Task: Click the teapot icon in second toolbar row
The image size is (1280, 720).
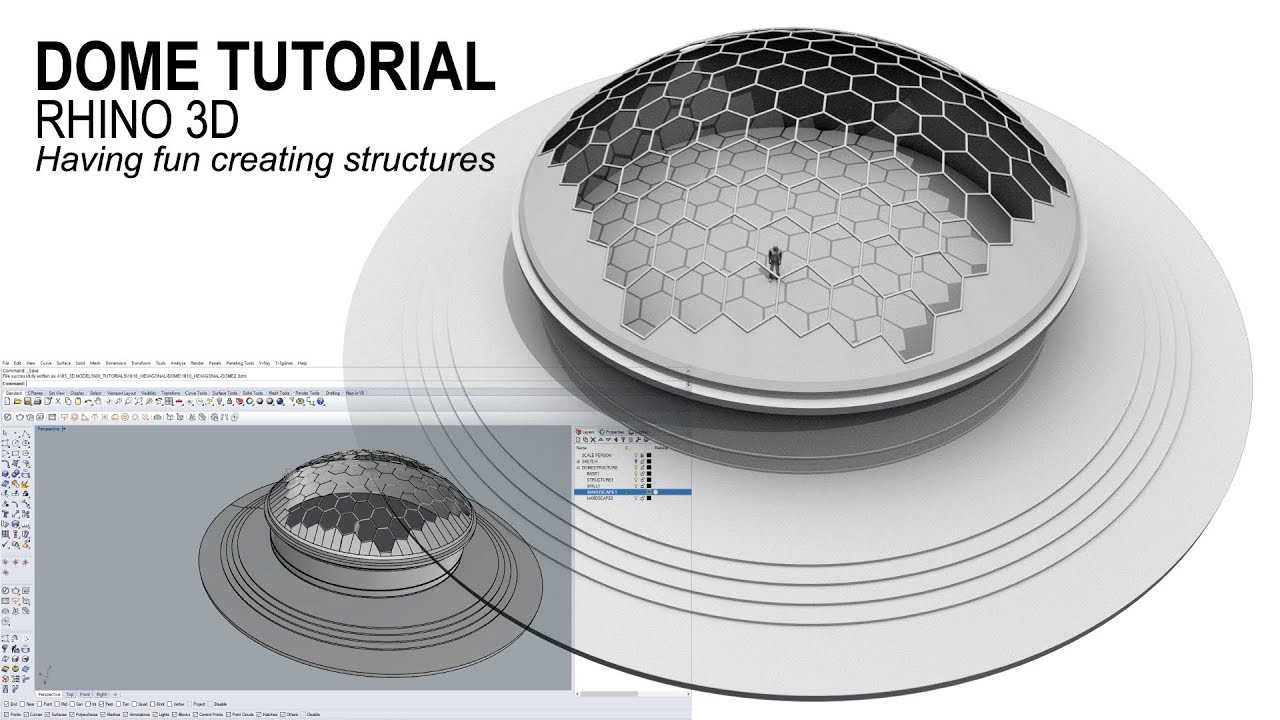Action: point(19,417)
